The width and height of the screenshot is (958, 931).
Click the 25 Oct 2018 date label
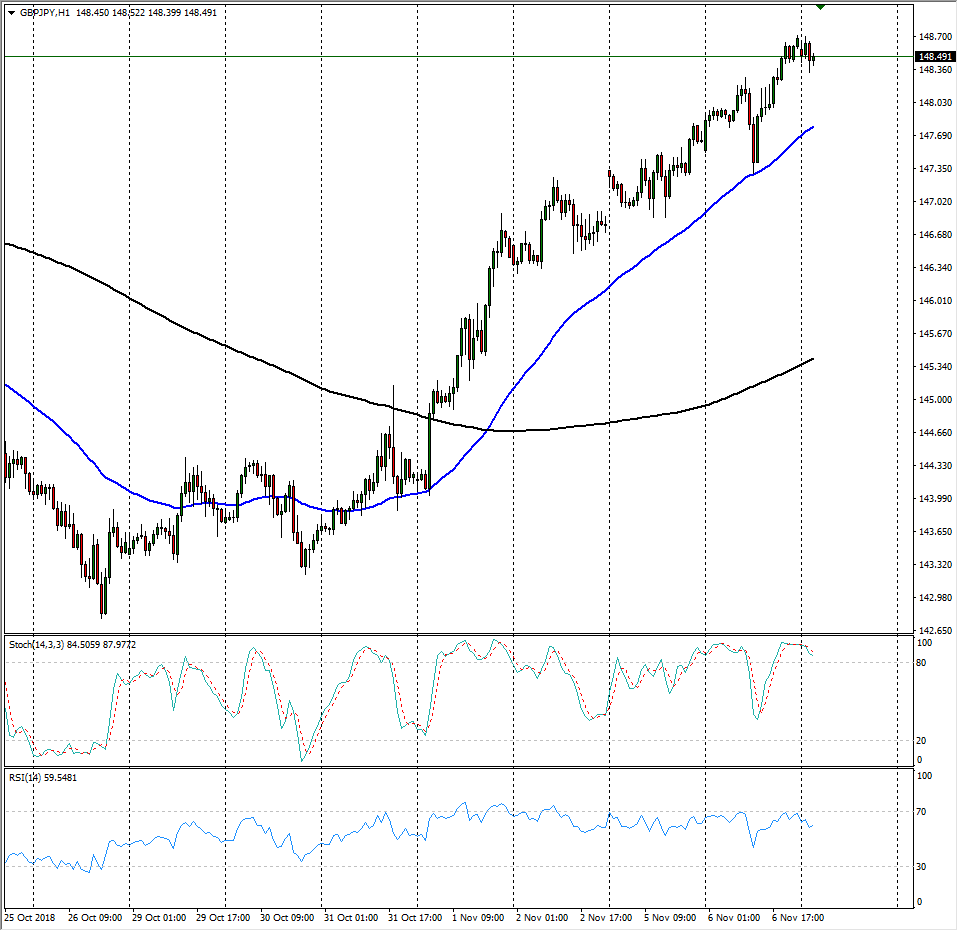click(31, 916)
